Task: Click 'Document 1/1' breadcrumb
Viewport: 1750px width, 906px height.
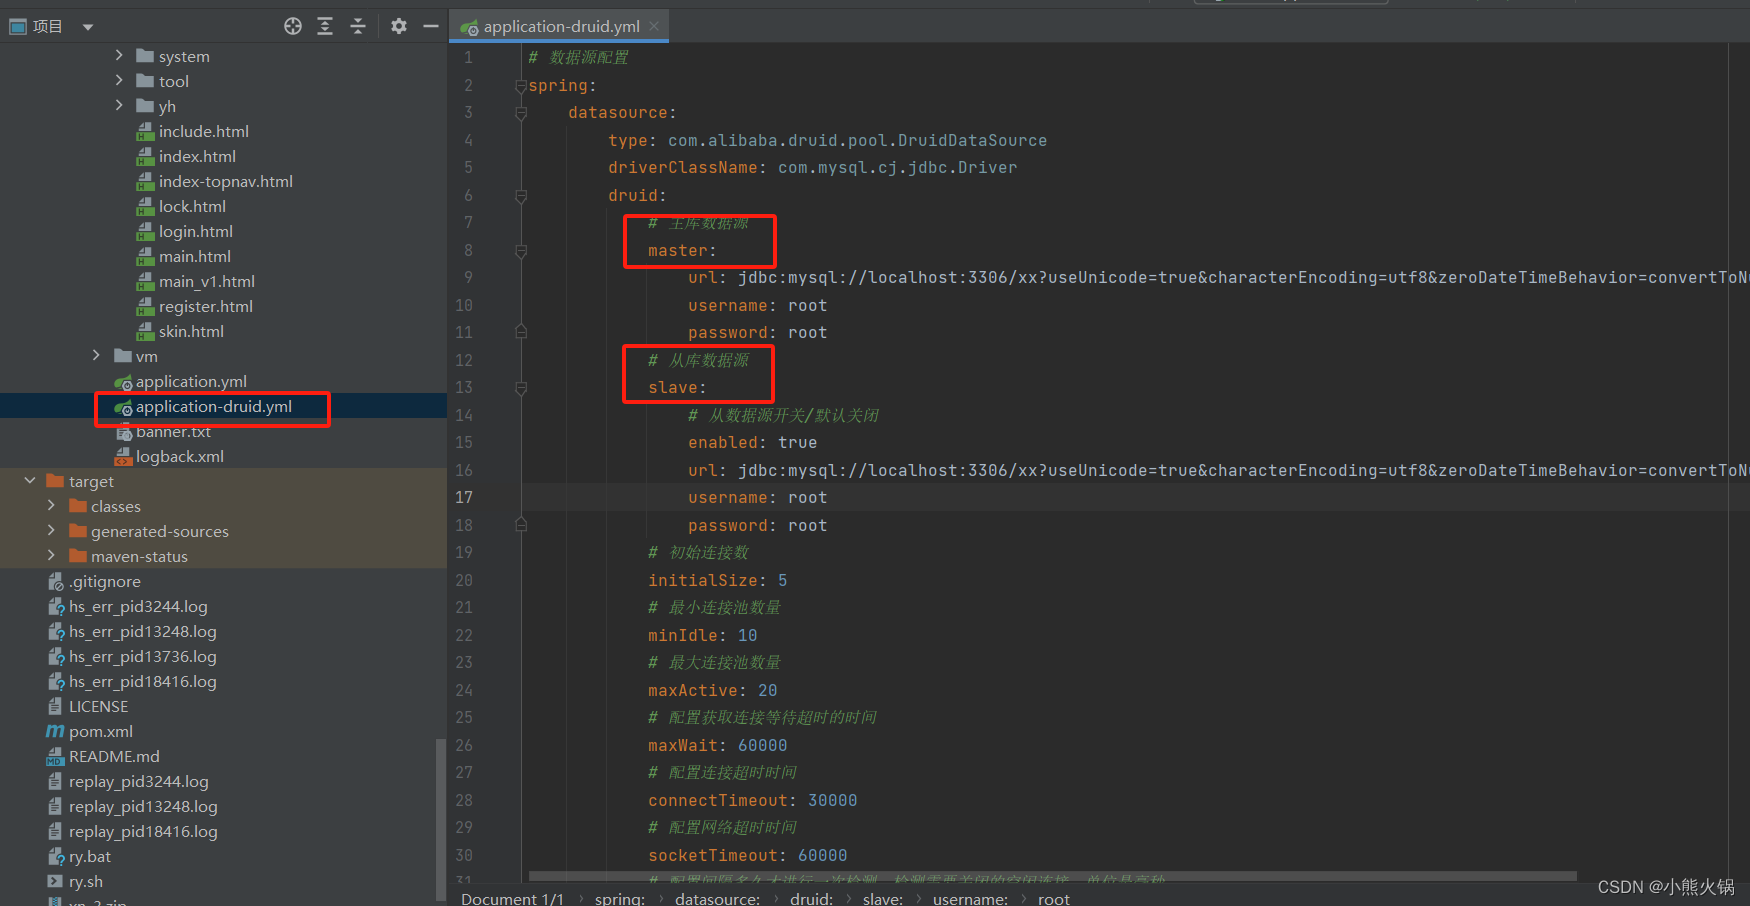Action: (x=512, y=898)
